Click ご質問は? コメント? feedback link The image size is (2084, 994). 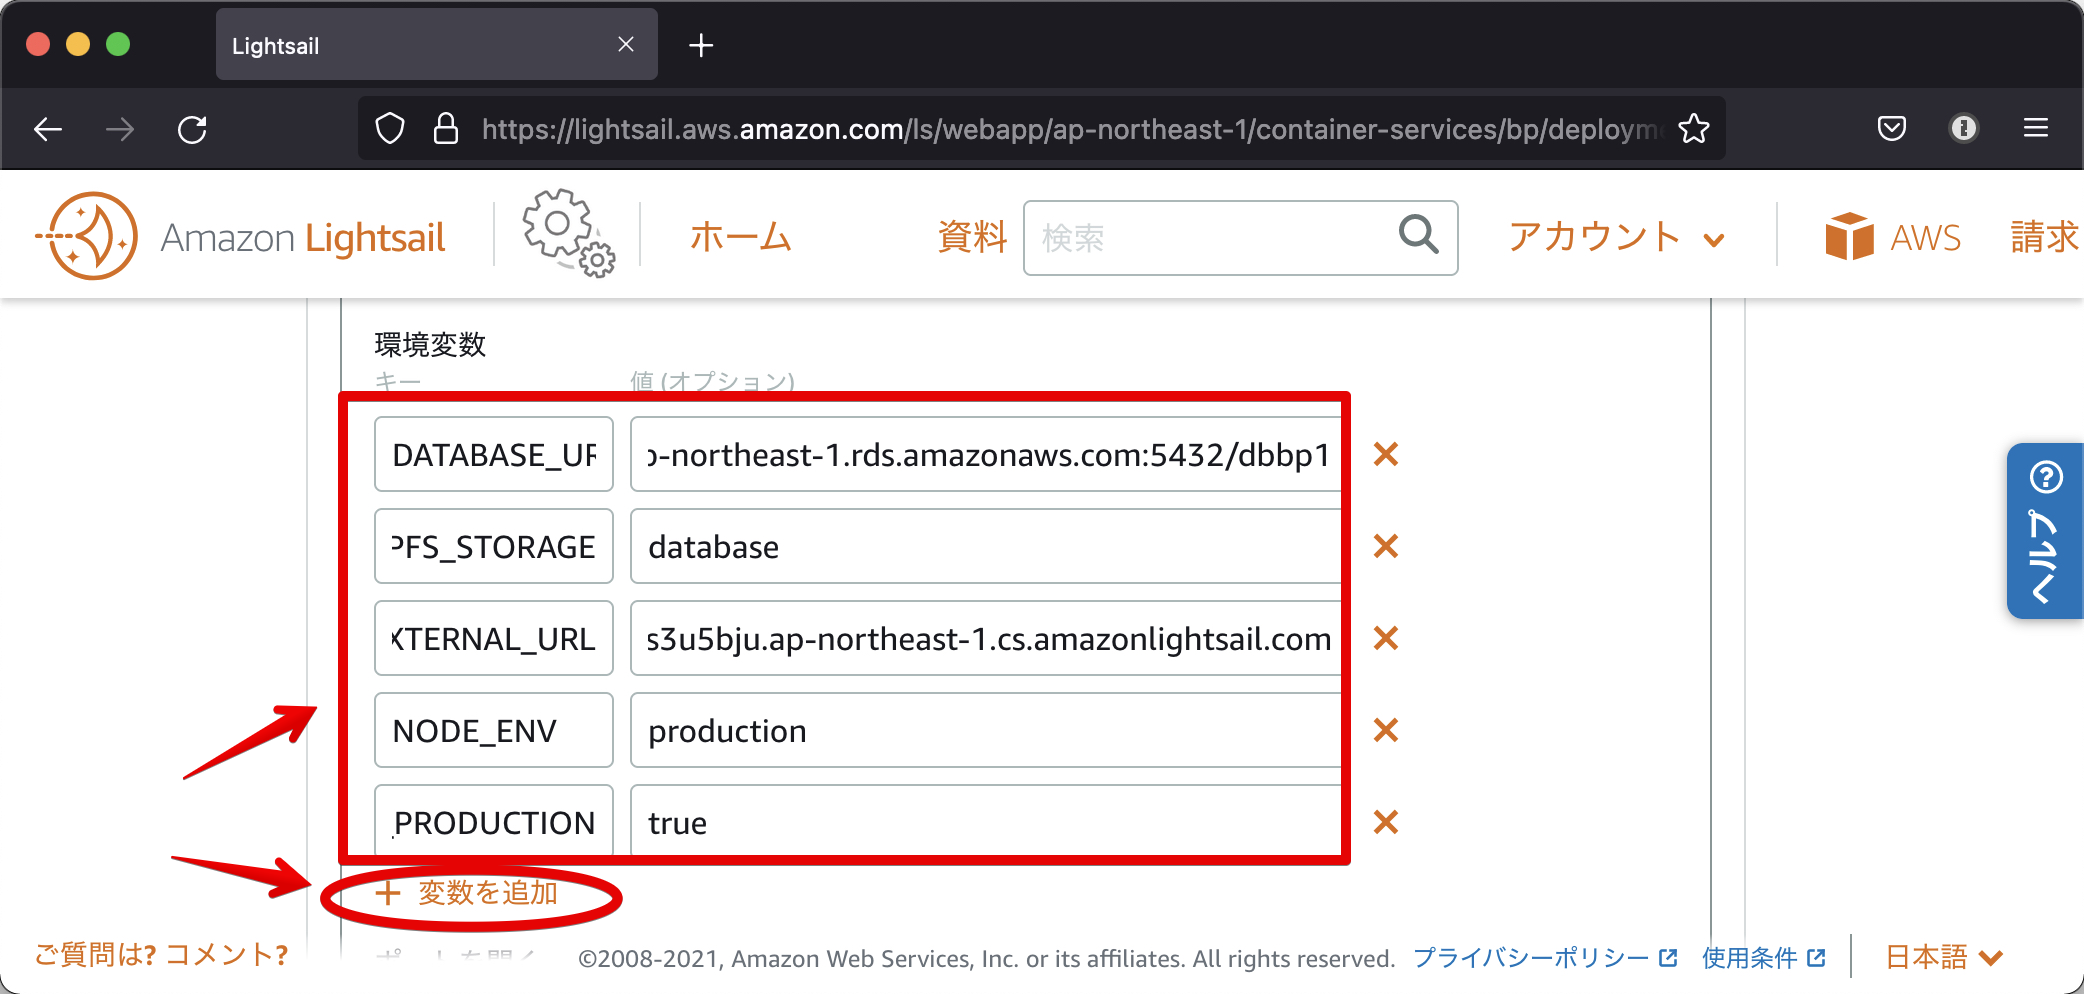pyautogui.click(x=161, y=955)
